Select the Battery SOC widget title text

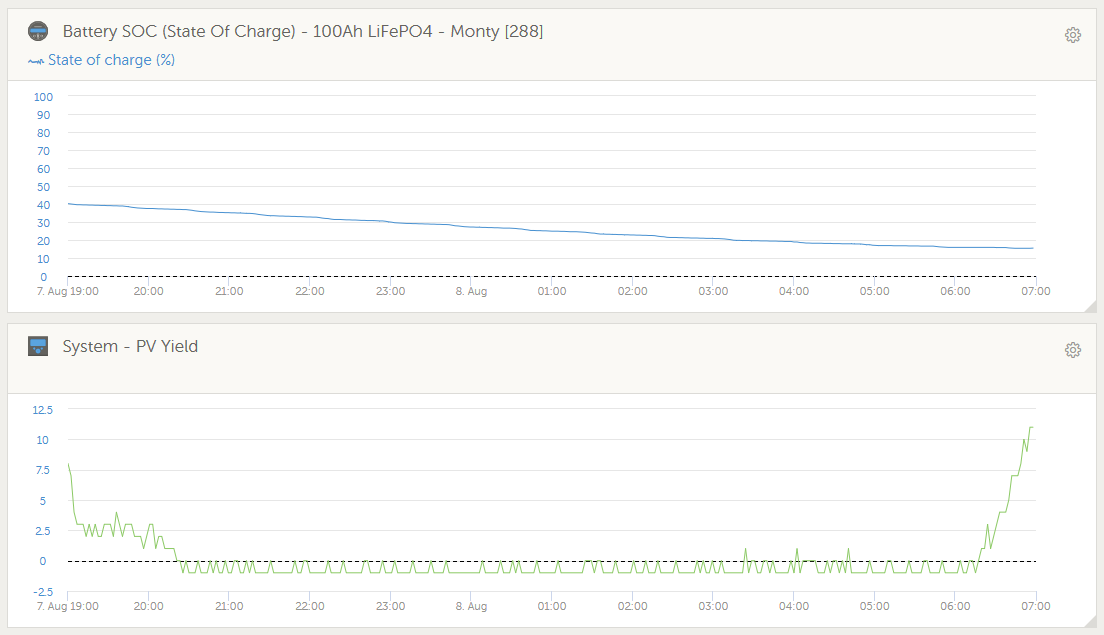pyautogui.click(x=302, y=32)
